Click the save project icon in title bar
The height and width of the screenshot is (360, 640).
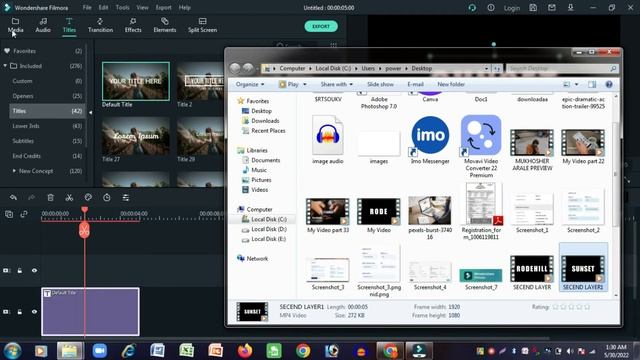click(533, 7)
